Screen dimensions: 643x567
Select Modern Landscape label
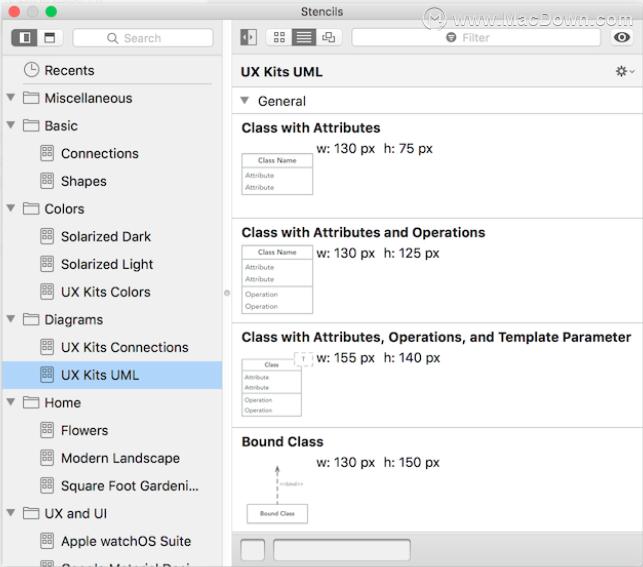[121, 458]
